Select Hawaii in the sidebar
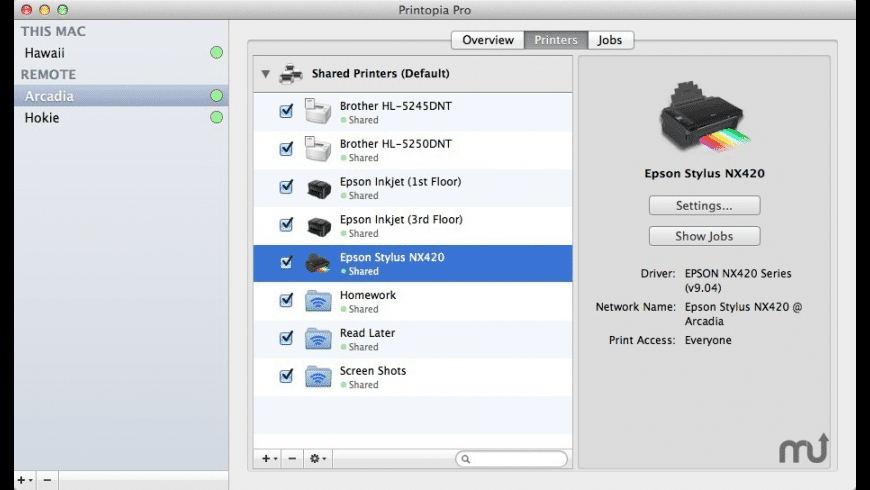Screen dimensions: 870x490 click(121, 53)
